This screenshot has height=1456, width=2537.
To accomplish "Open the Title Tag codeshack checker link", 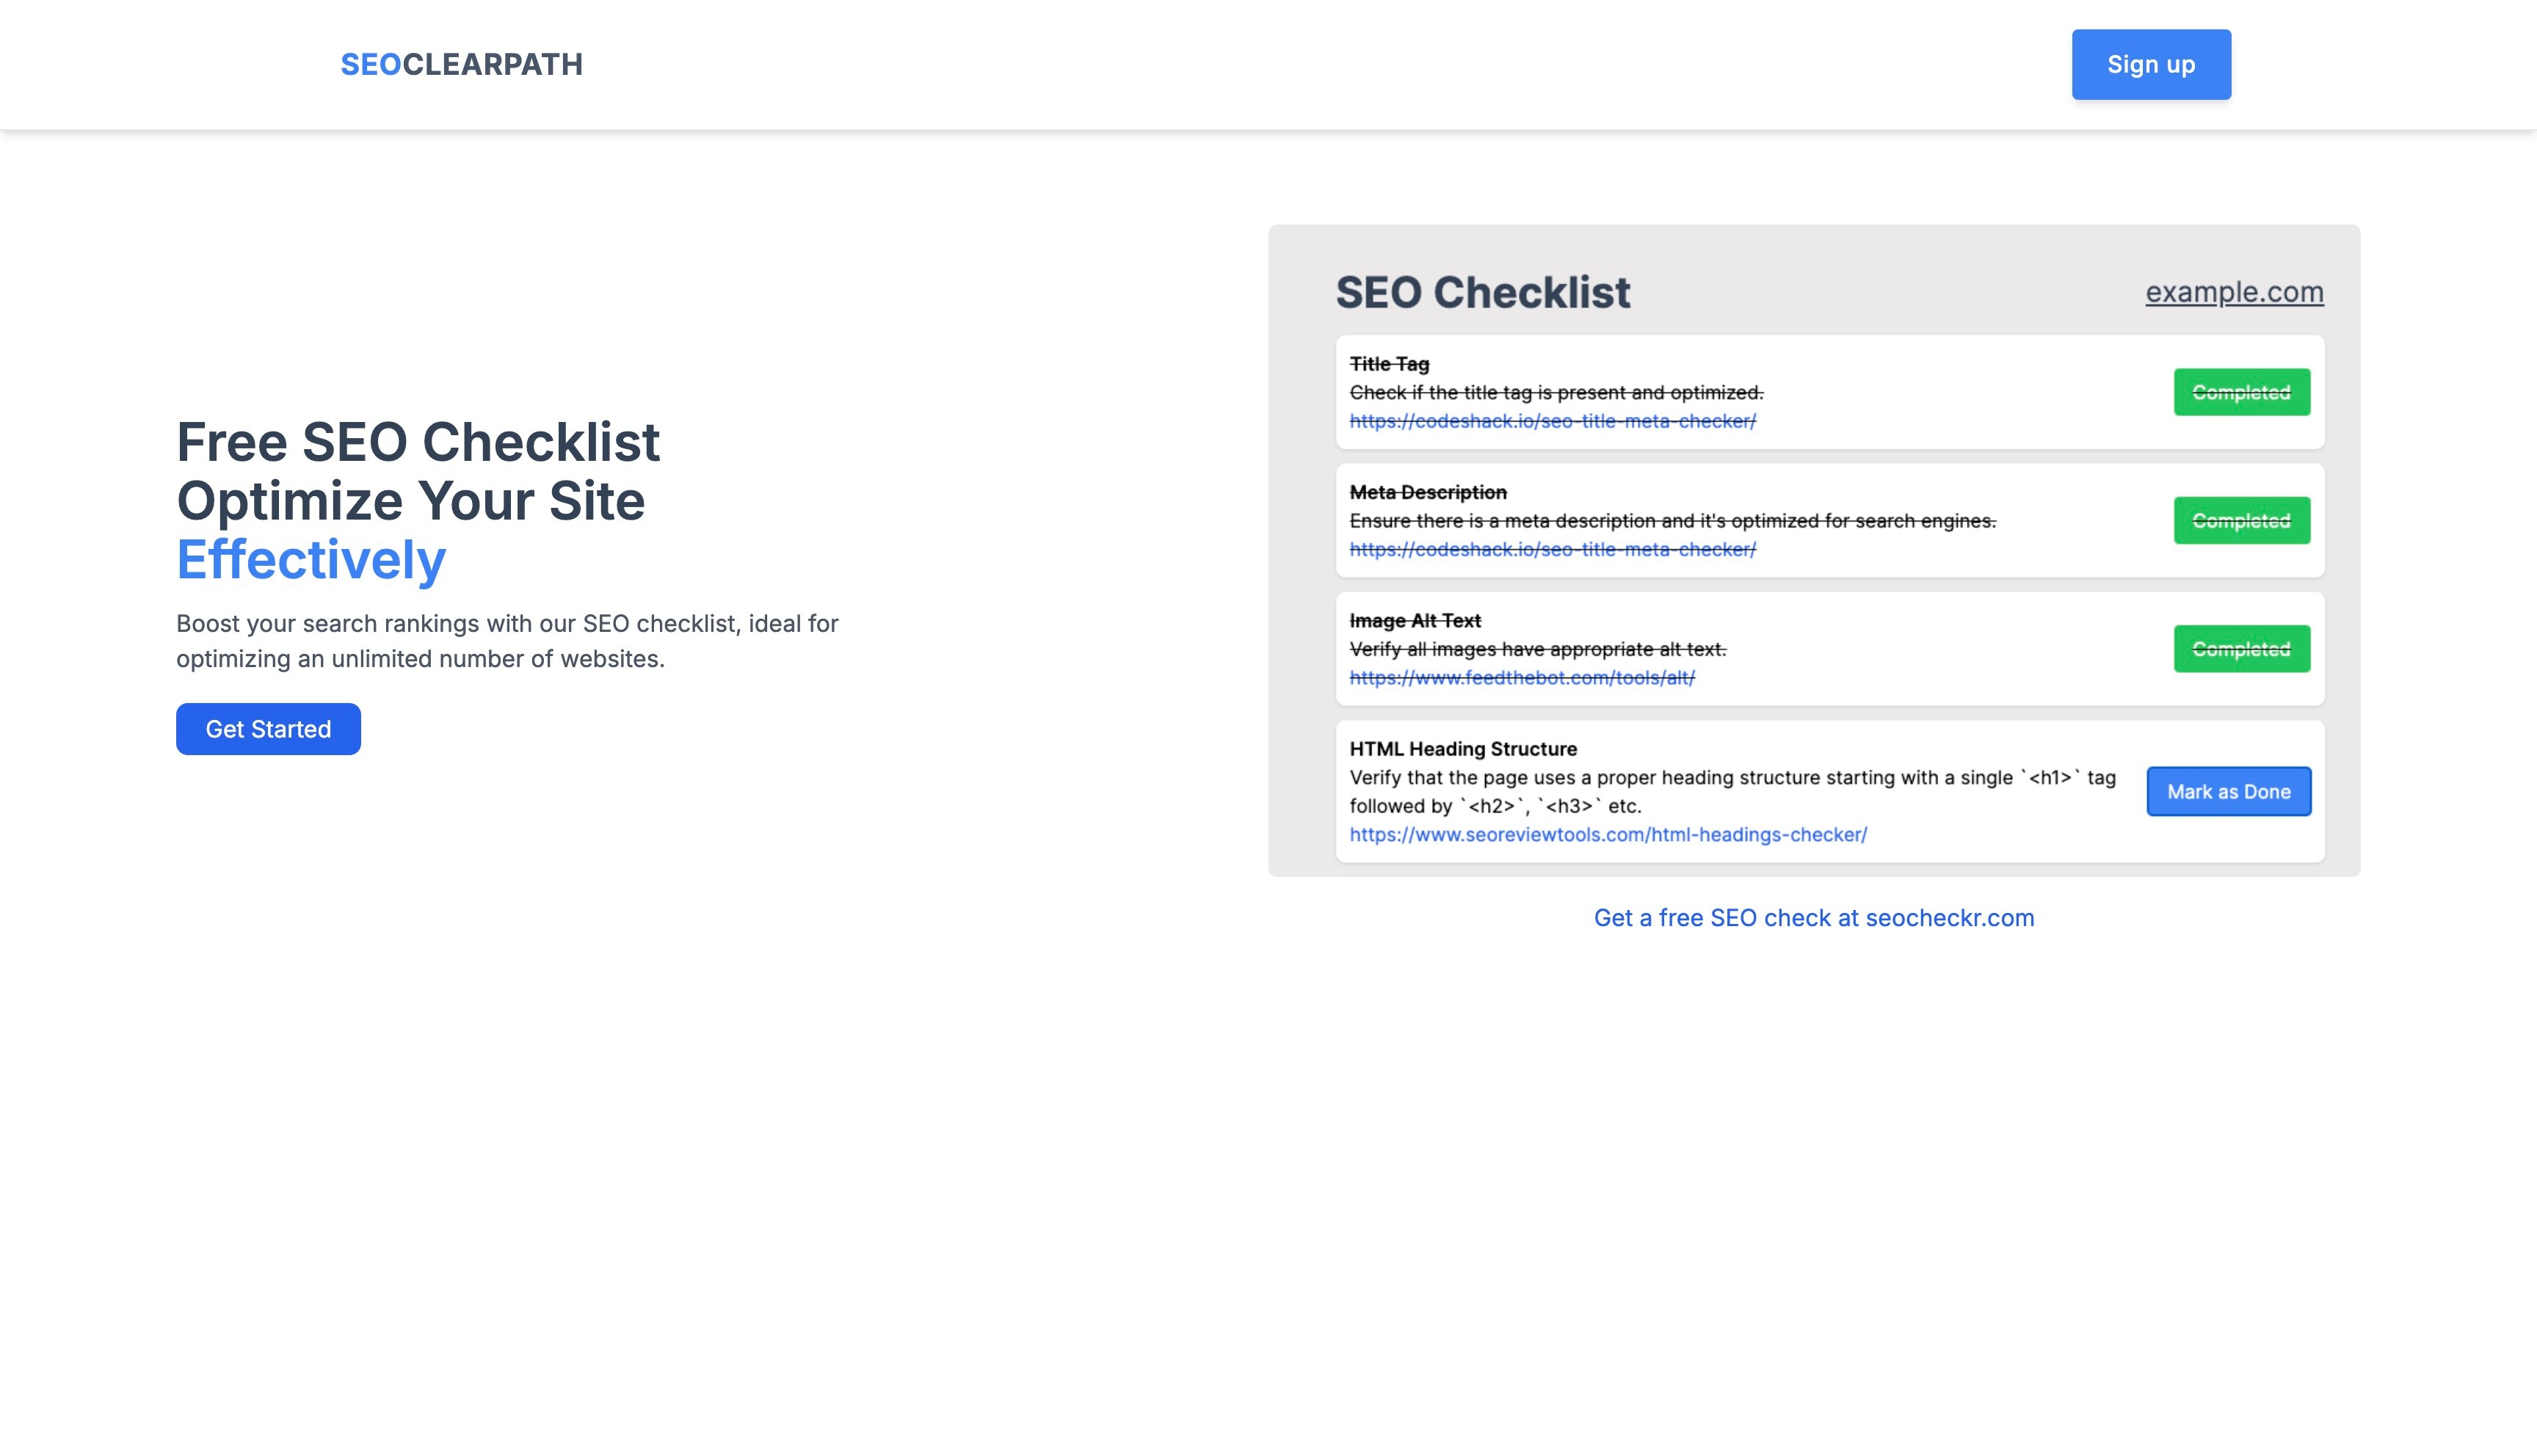I will (1552, 421).
